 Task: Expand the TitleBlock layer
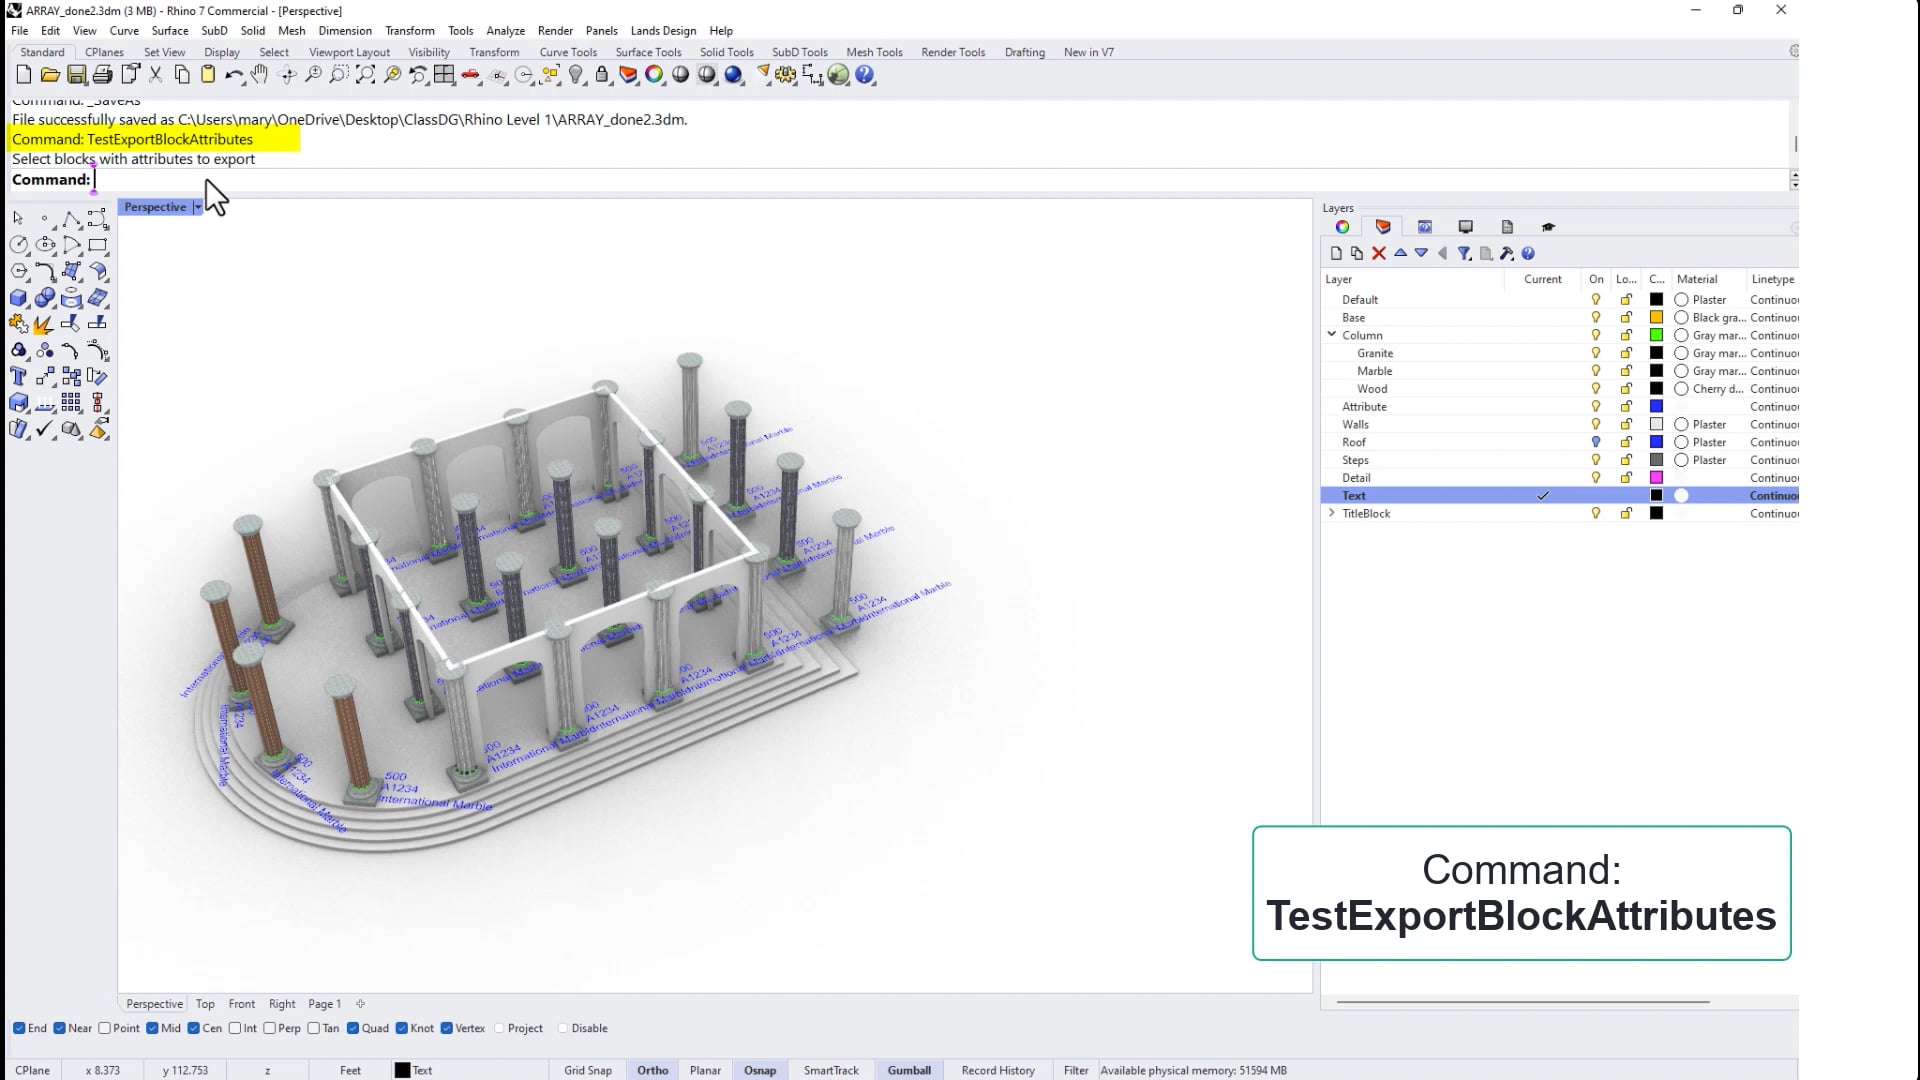pyautogui.click(x=1331, y=513)
